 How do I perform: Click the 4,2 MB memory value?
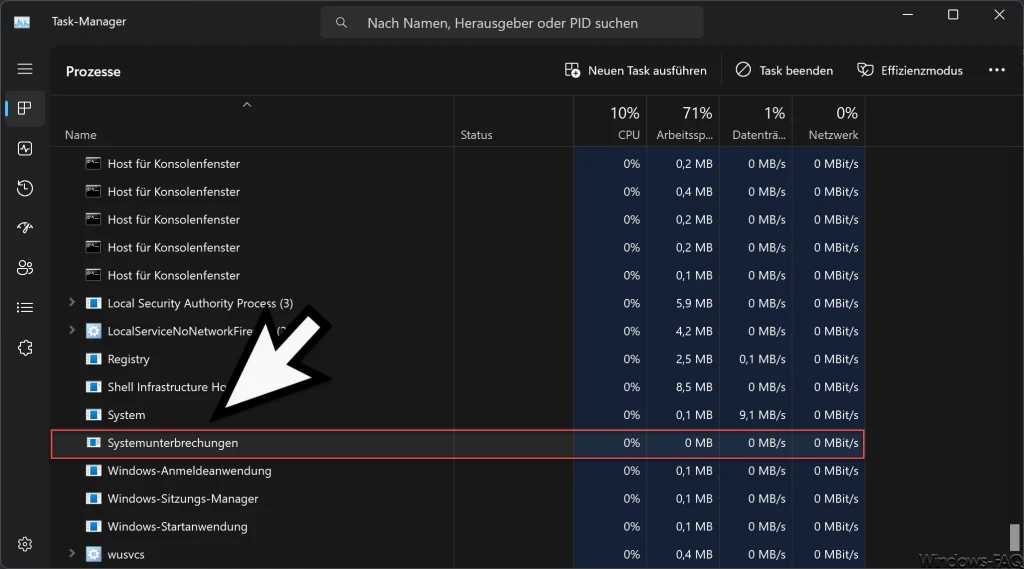[x=694, y=332]
